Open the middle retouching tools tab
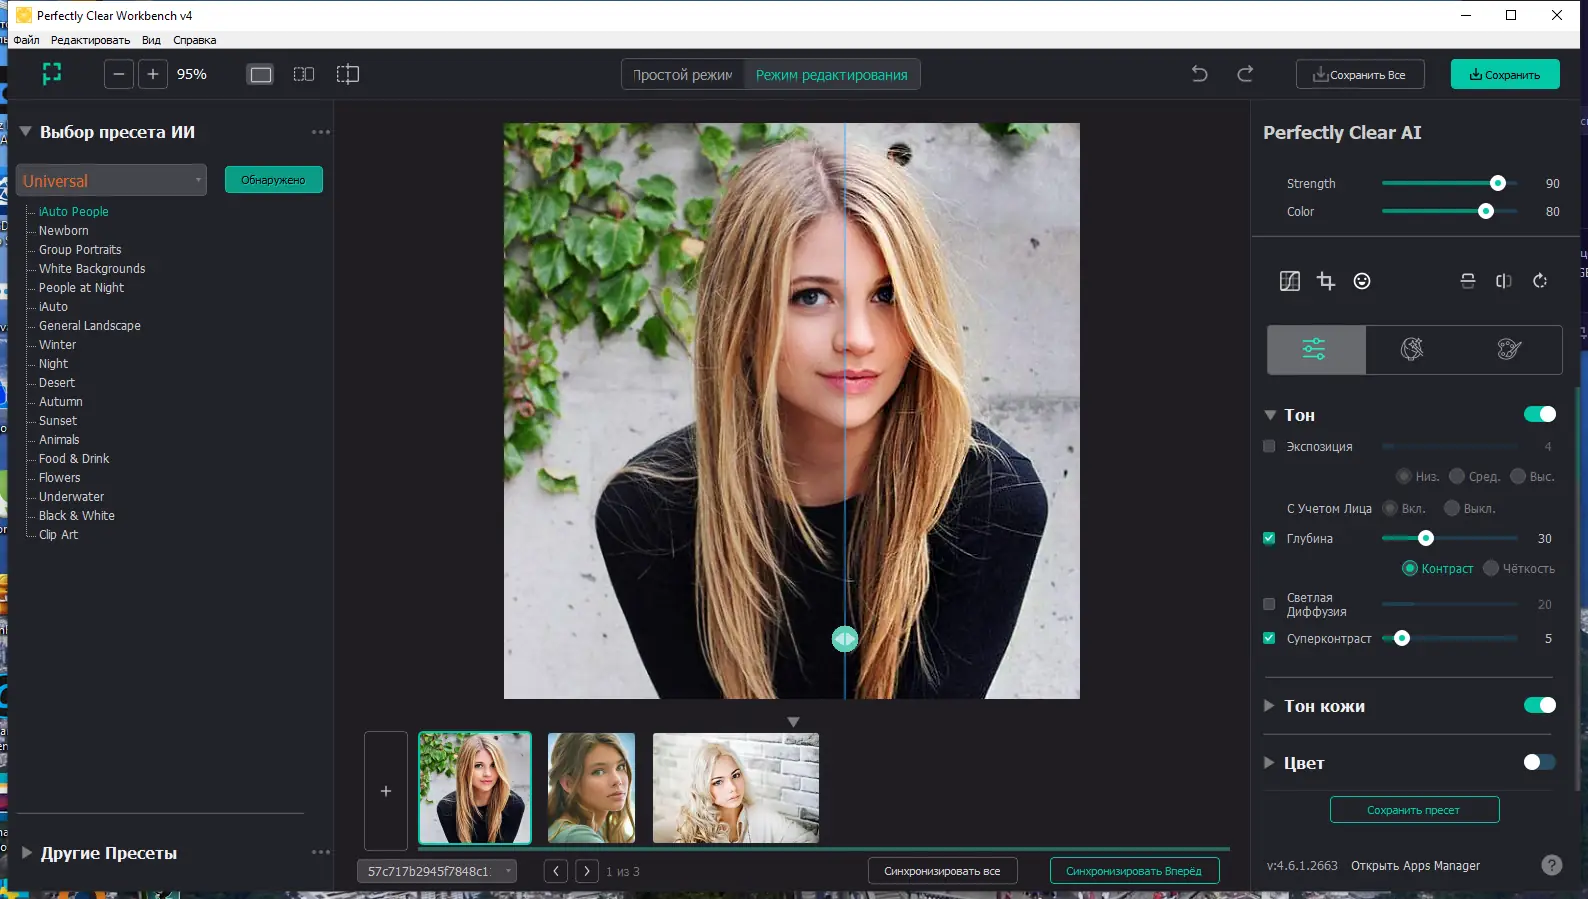 [1412, 349]
